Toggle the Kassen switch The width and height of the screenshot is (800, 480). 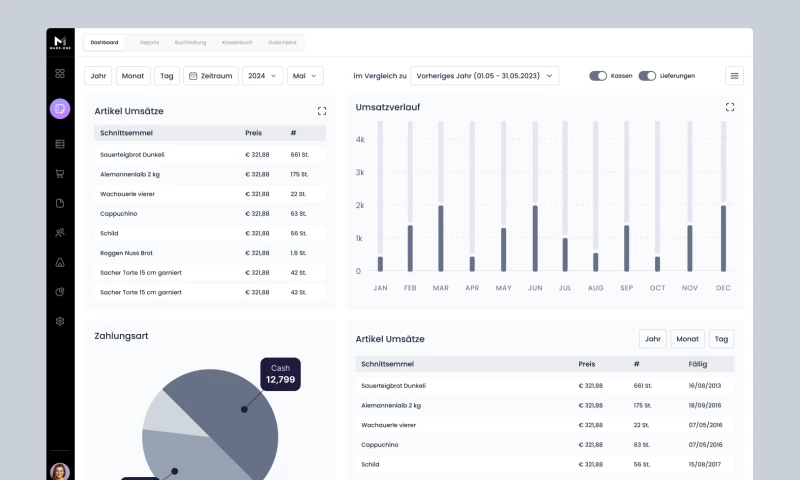click(598, 76)
